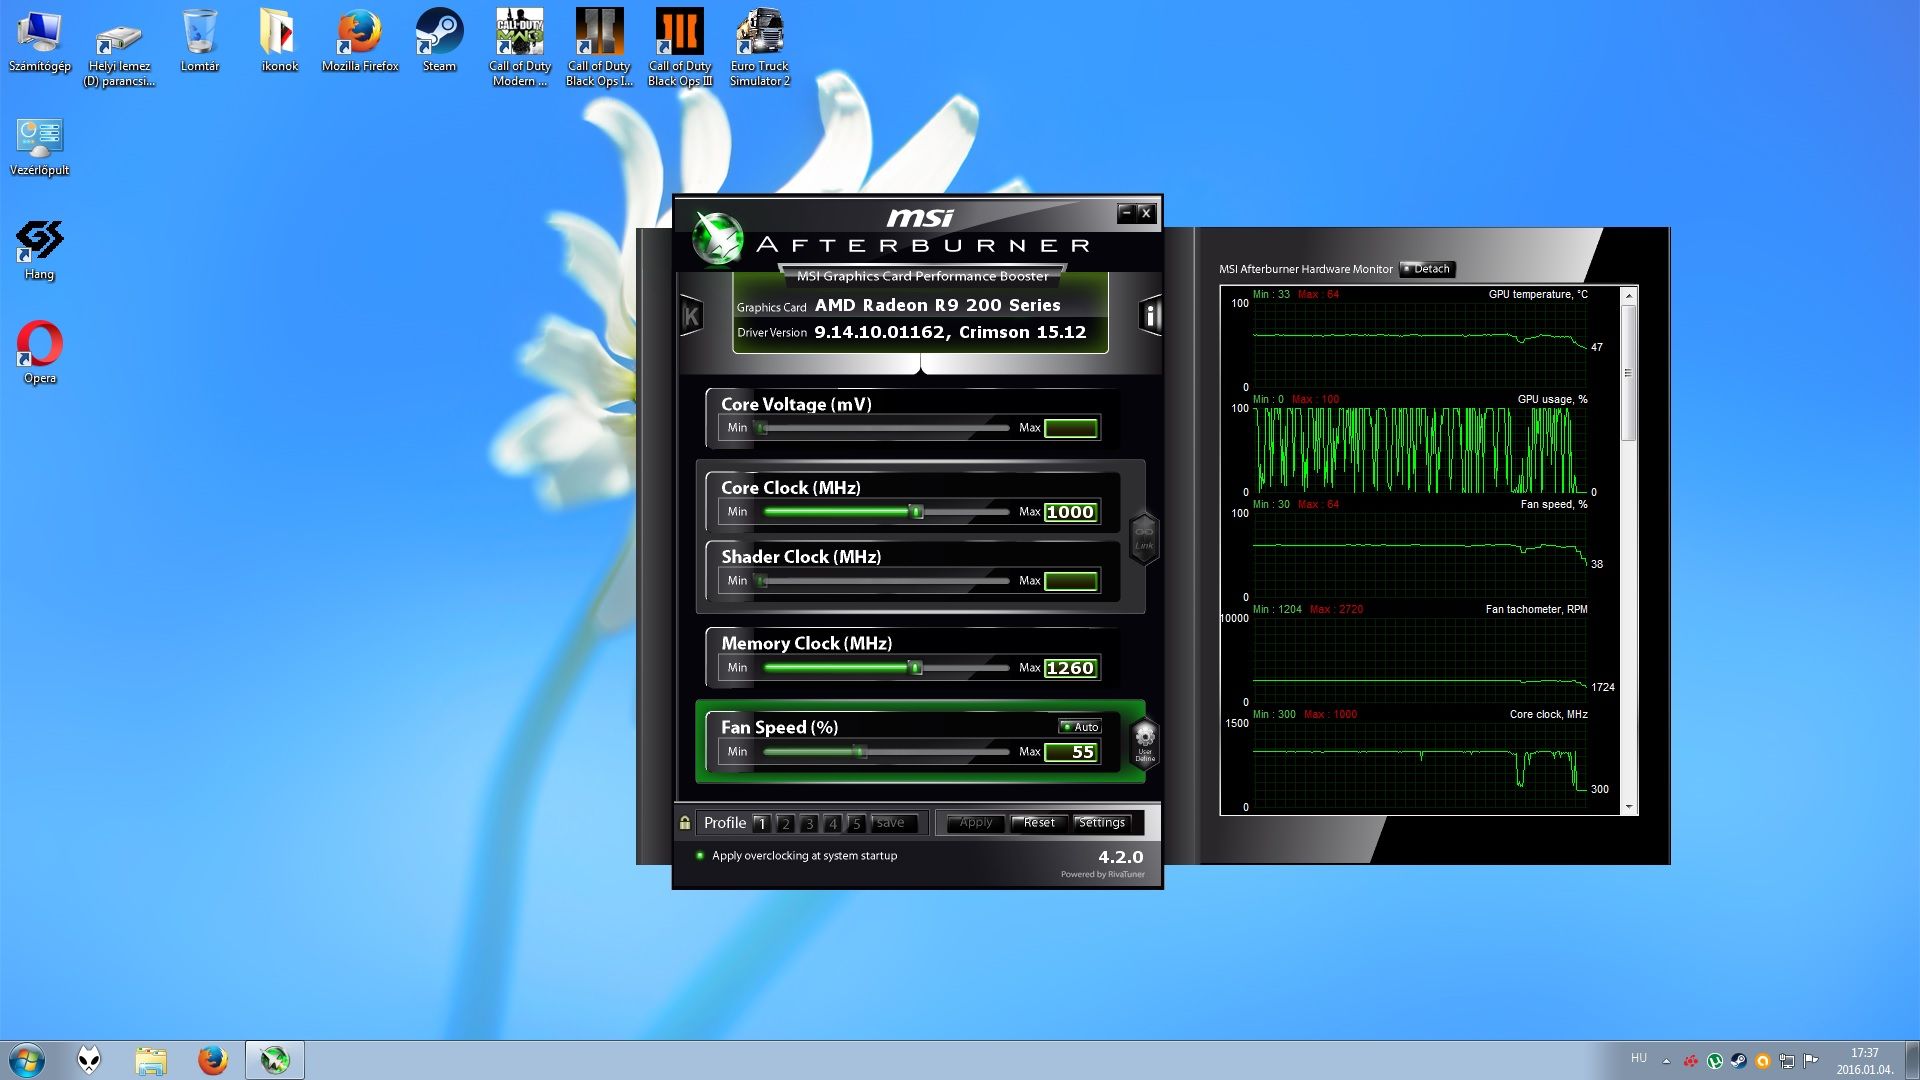Click the Core clock monitor graph
This screenshot has height=1080, width=1920.
pyautogui.click(x=1420, y=764)
